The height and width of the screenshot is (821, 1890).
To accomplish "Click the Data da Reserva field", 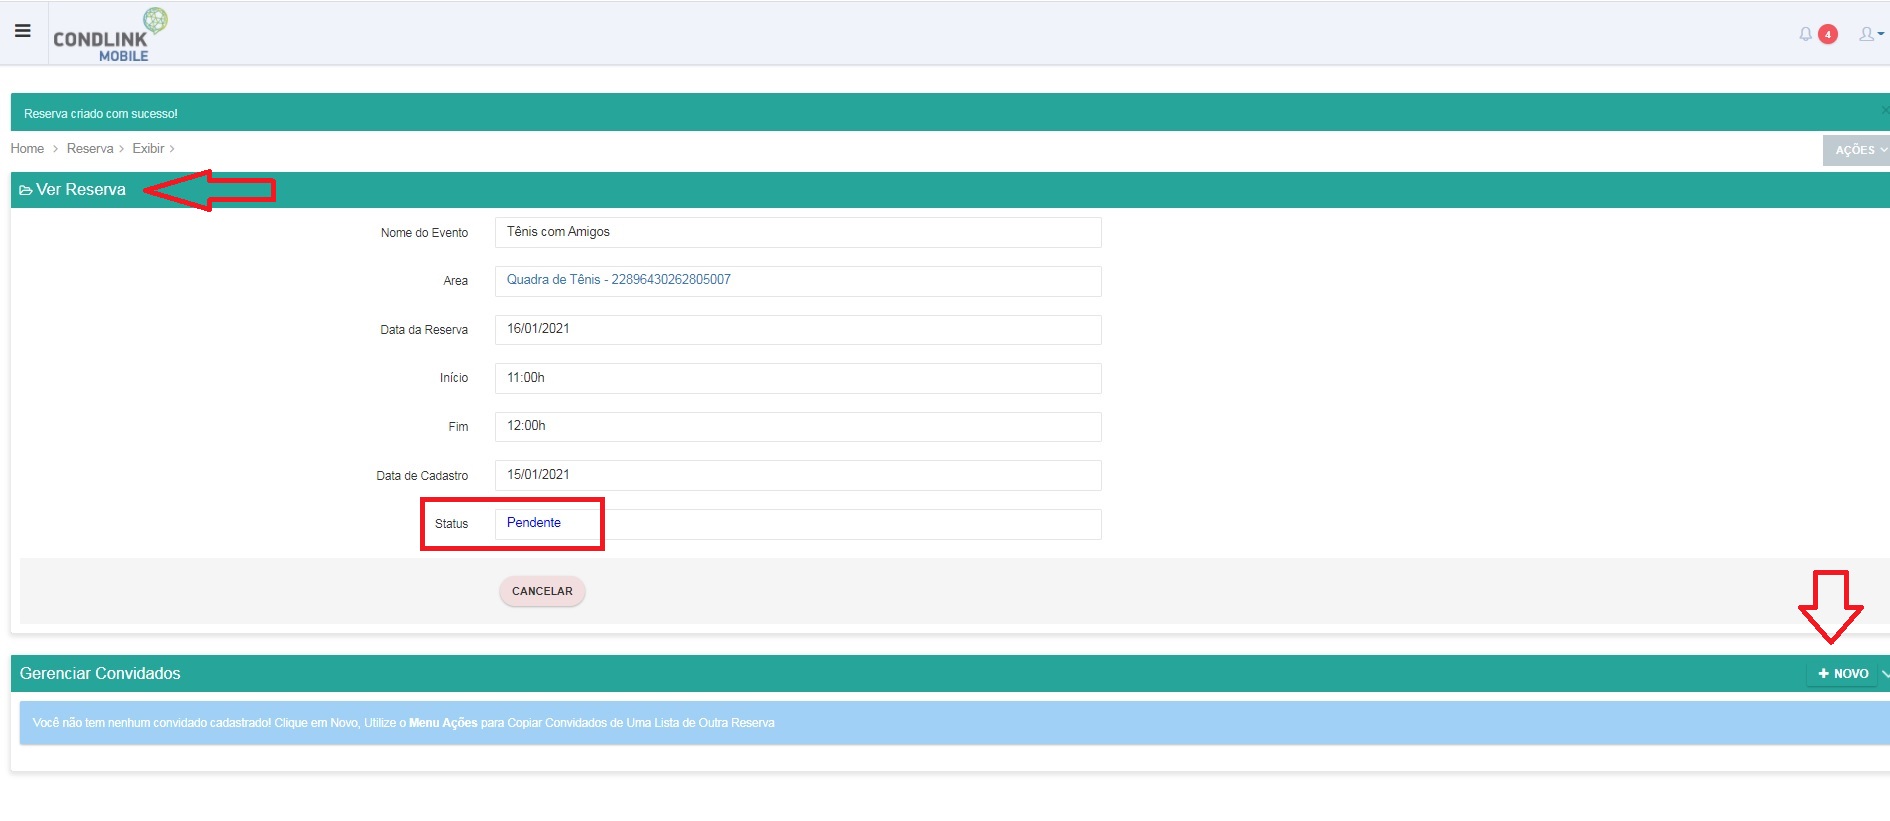I will pyautogui.click(x=798, y=329).
